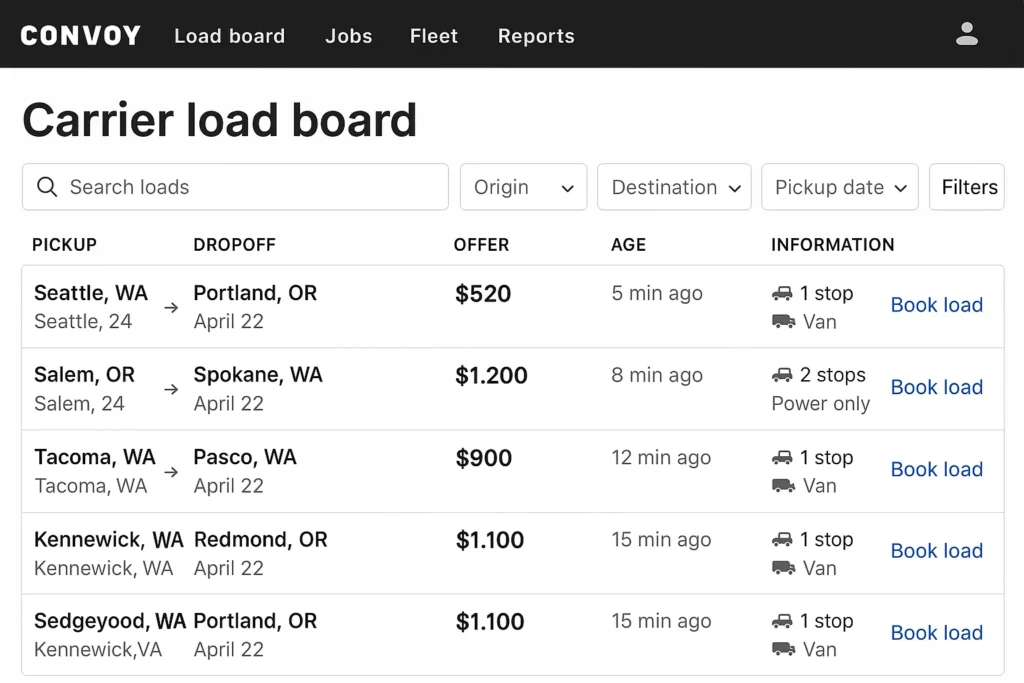
Task: Book the Kennewick to Redmond load
Action: [x=936, y=551]
